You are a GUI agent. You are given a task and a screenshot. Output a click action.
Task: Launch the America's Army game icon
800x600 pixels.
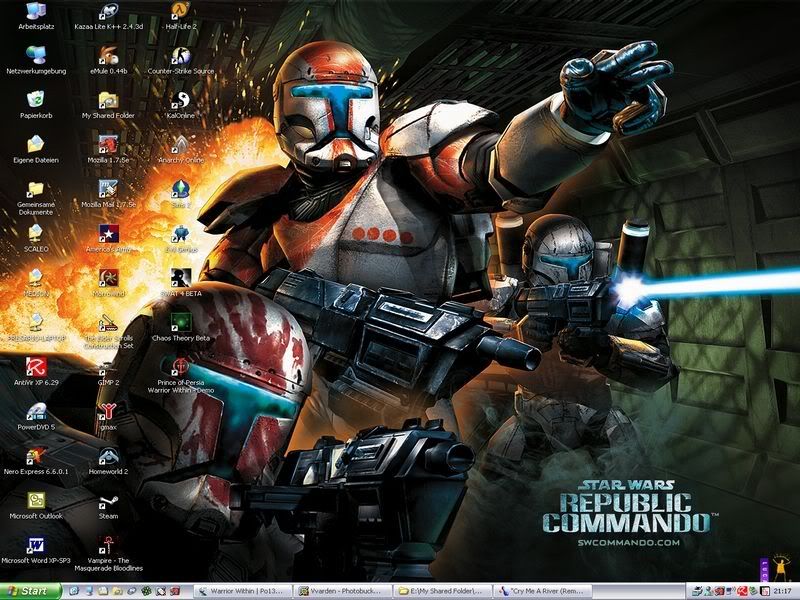[108, 238]
